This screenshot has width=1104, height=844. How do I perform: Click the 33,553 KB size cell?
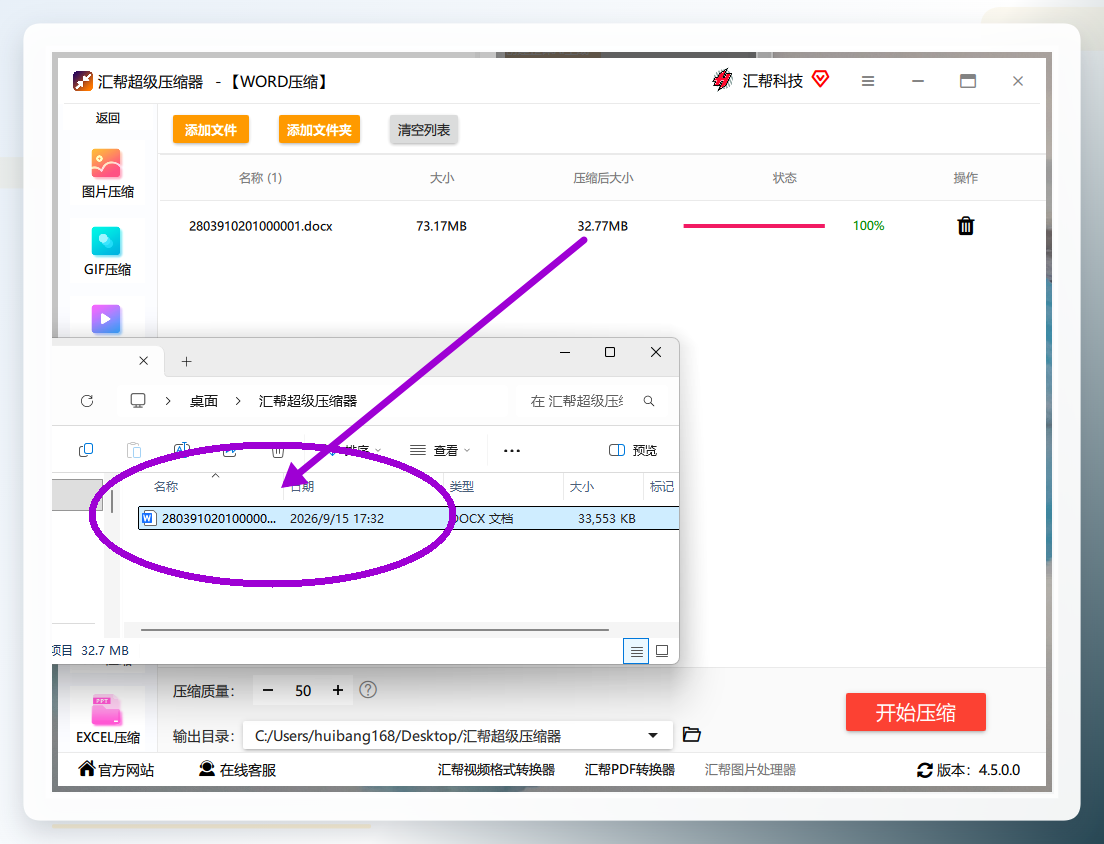click(x=607, y=519)
